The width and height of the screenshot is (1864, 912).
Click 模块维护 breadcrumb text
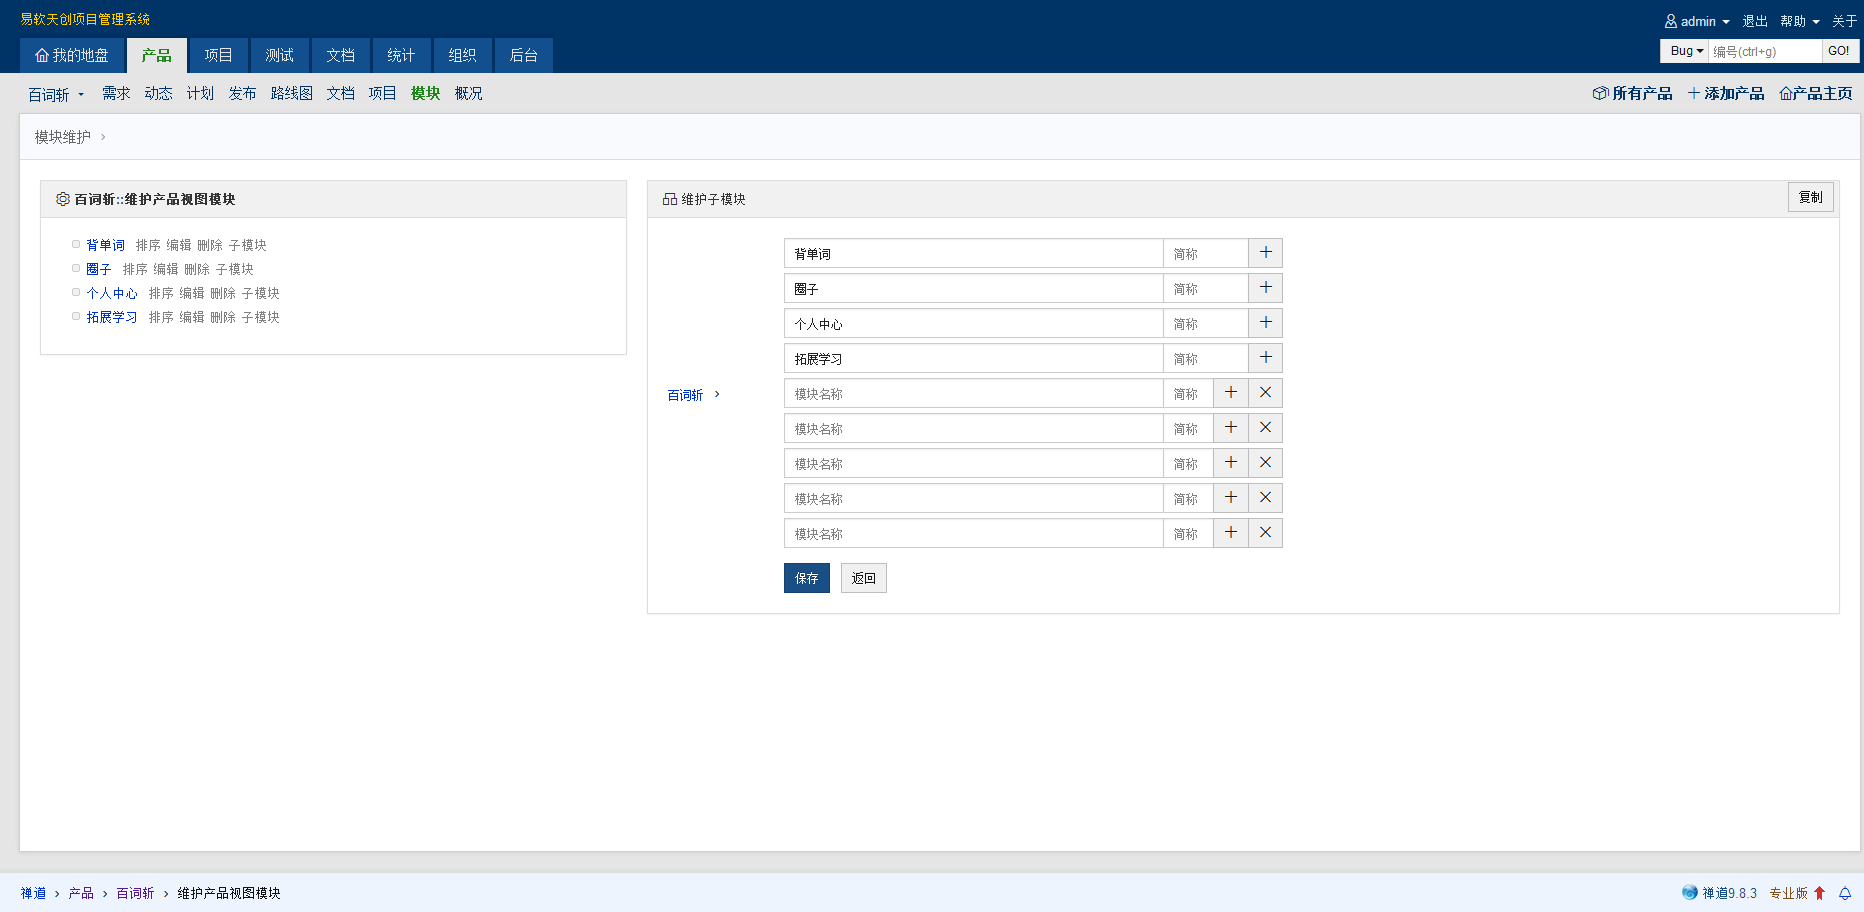point(63,137)
